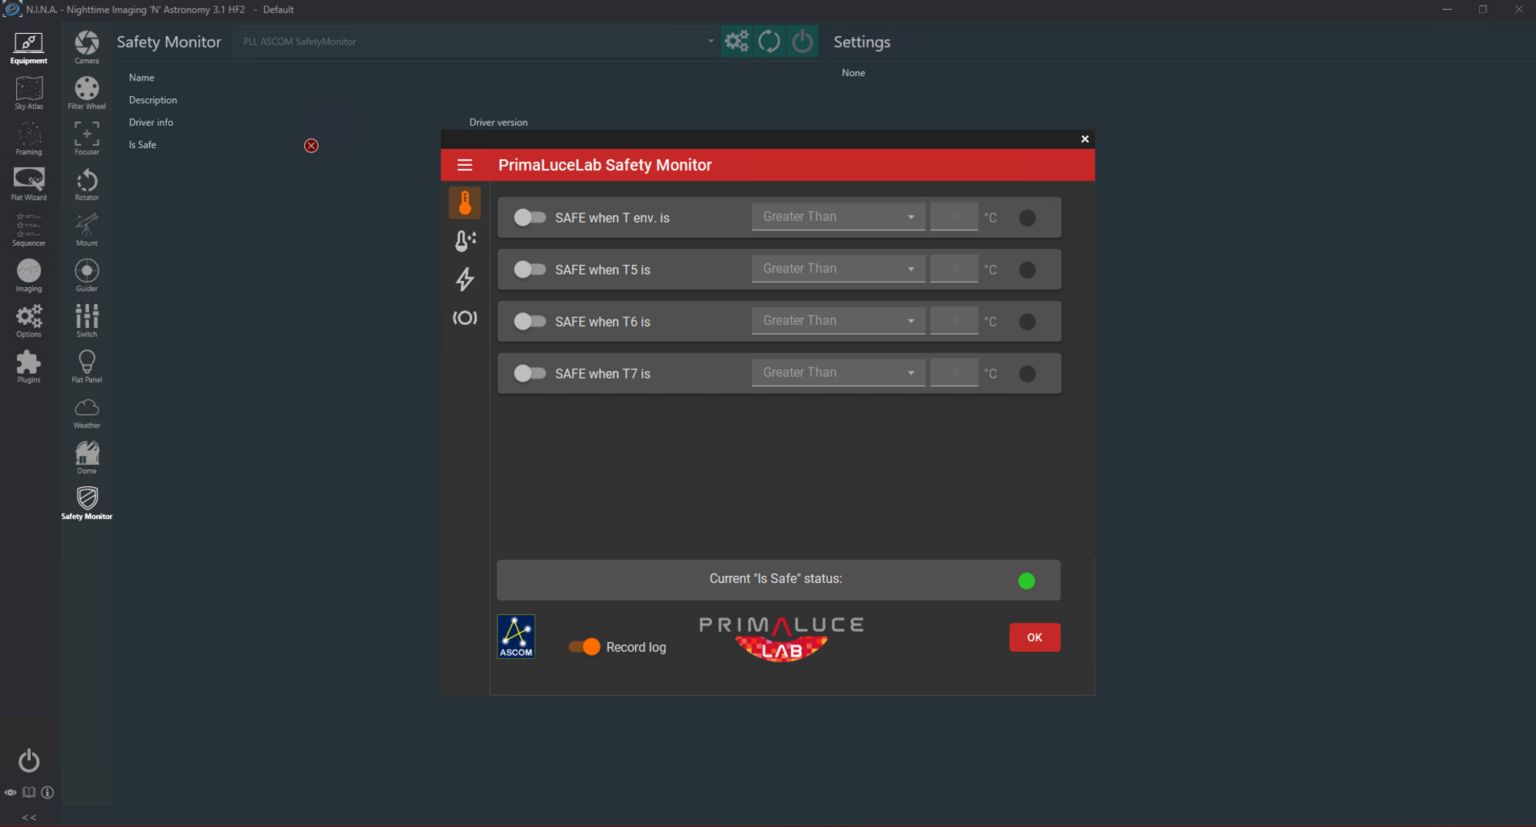Open the Focuser equipment panel
This screenshot has height=827, width=1536.
[x=87, y=137]
